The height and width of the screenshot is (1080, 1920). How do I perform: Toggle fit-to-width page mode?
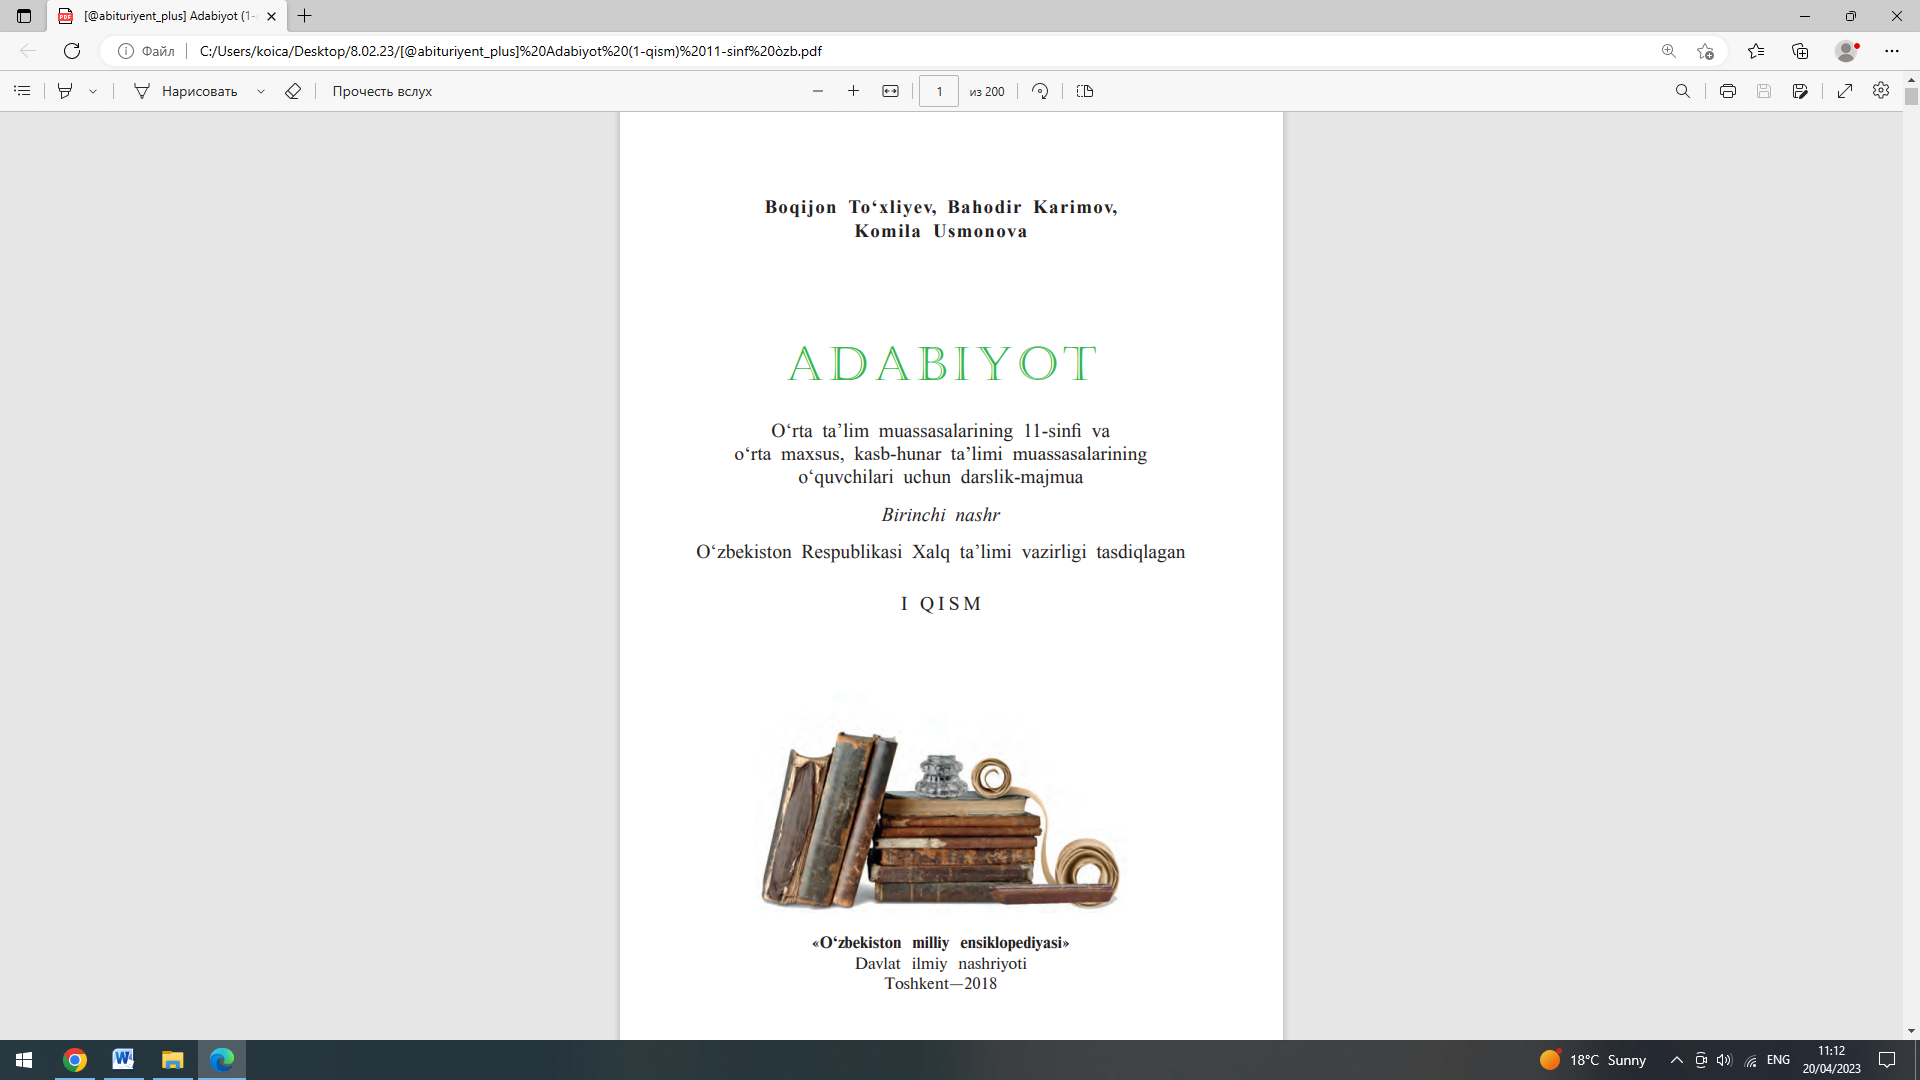[x=890, y=91]
